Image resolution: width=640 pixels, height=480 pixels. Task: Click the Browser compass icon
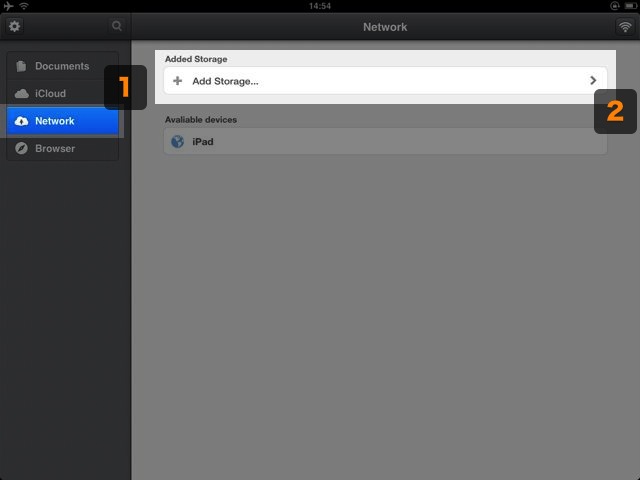(x=21, y=148)
